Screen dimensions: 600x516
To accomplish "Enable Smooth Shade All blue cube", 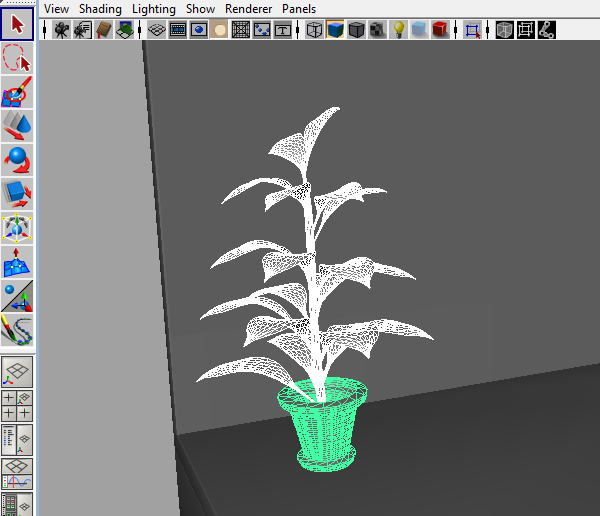I will (x=335, y=29).
